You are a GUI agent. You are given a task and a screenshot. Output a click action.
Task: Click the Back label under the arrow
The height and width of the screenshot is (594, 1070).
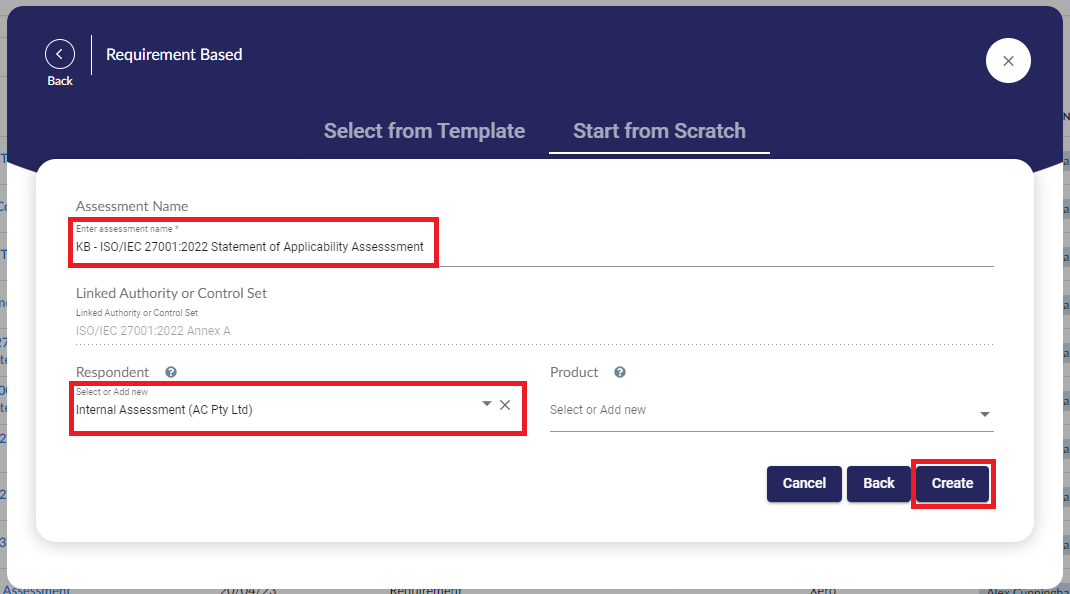(60, 81)
